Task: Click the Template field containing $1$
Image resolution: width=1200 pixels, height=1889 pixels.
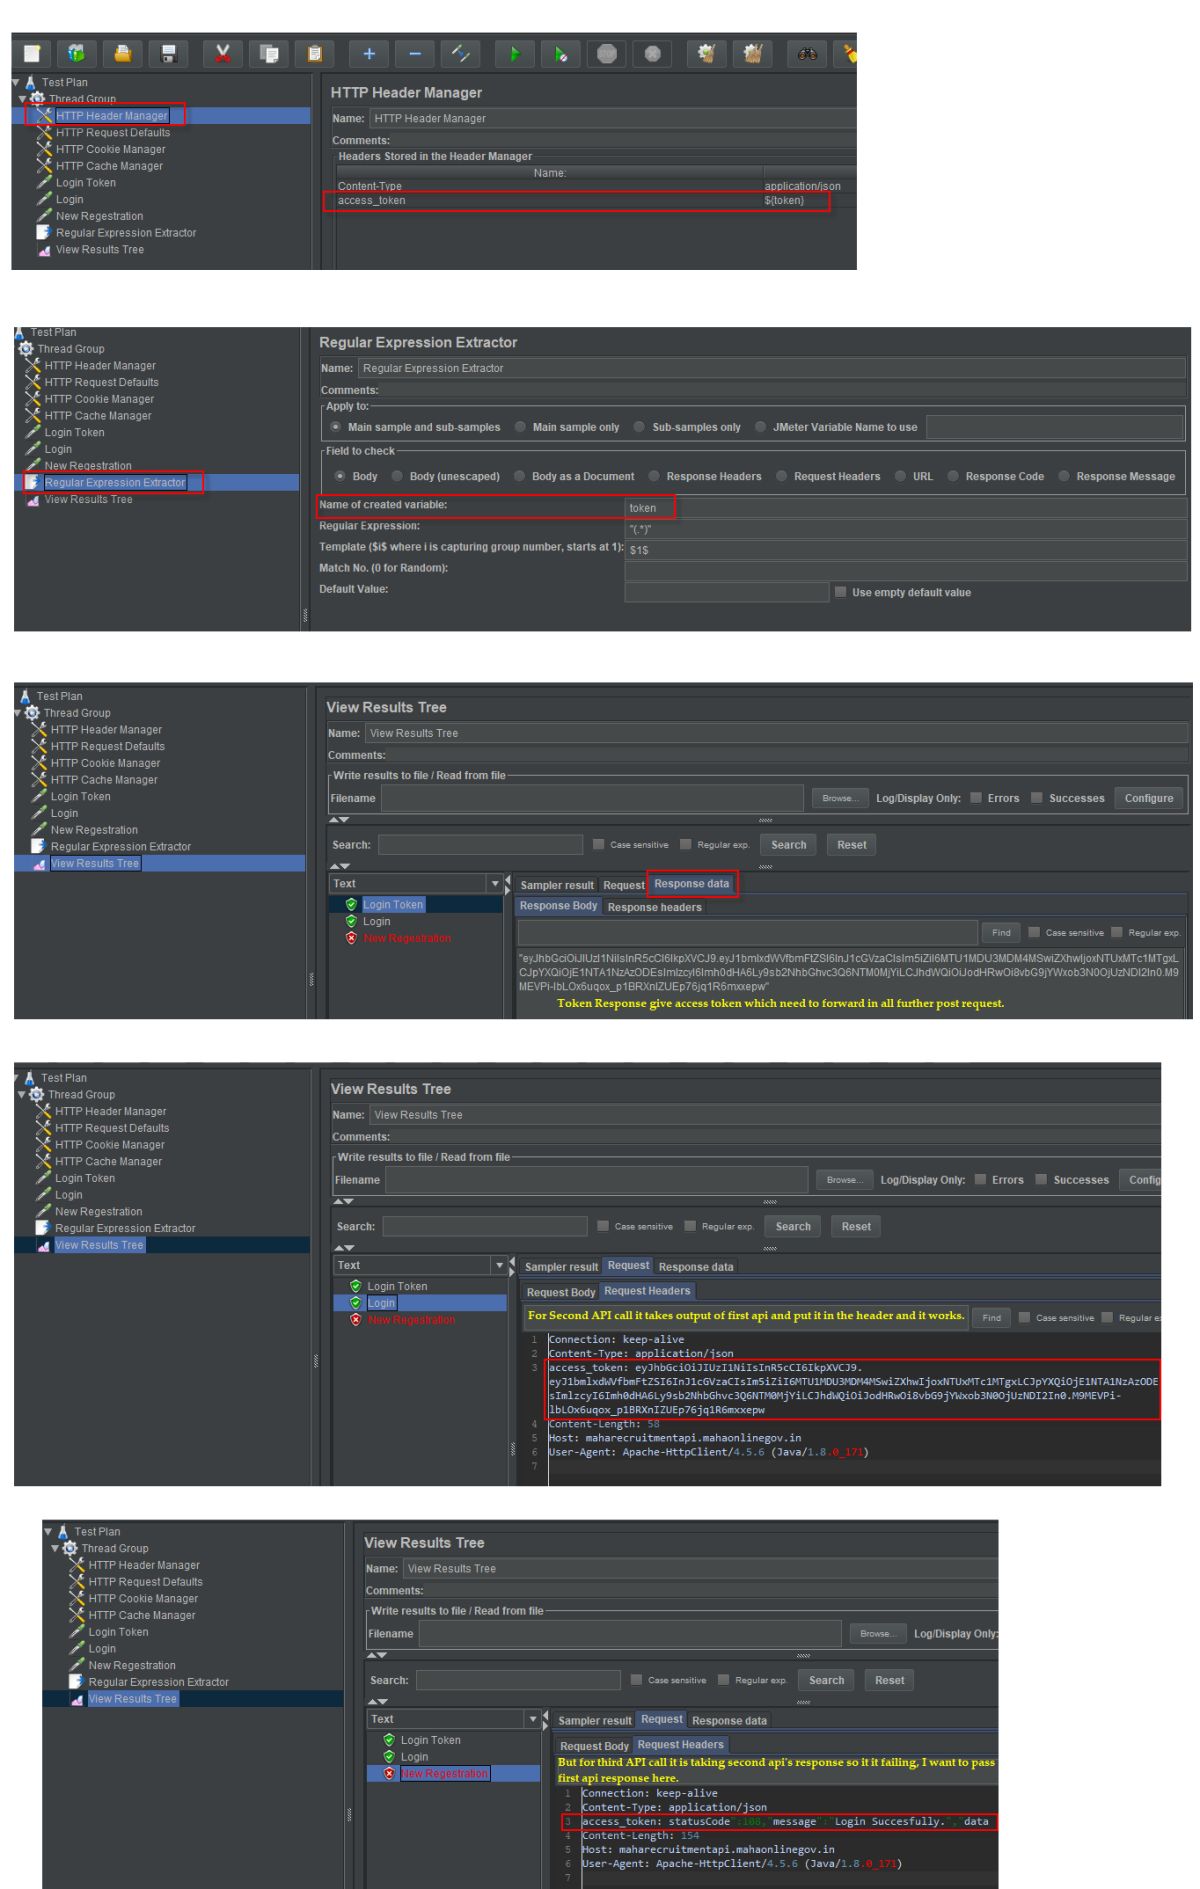Action: tap(906, 549)
